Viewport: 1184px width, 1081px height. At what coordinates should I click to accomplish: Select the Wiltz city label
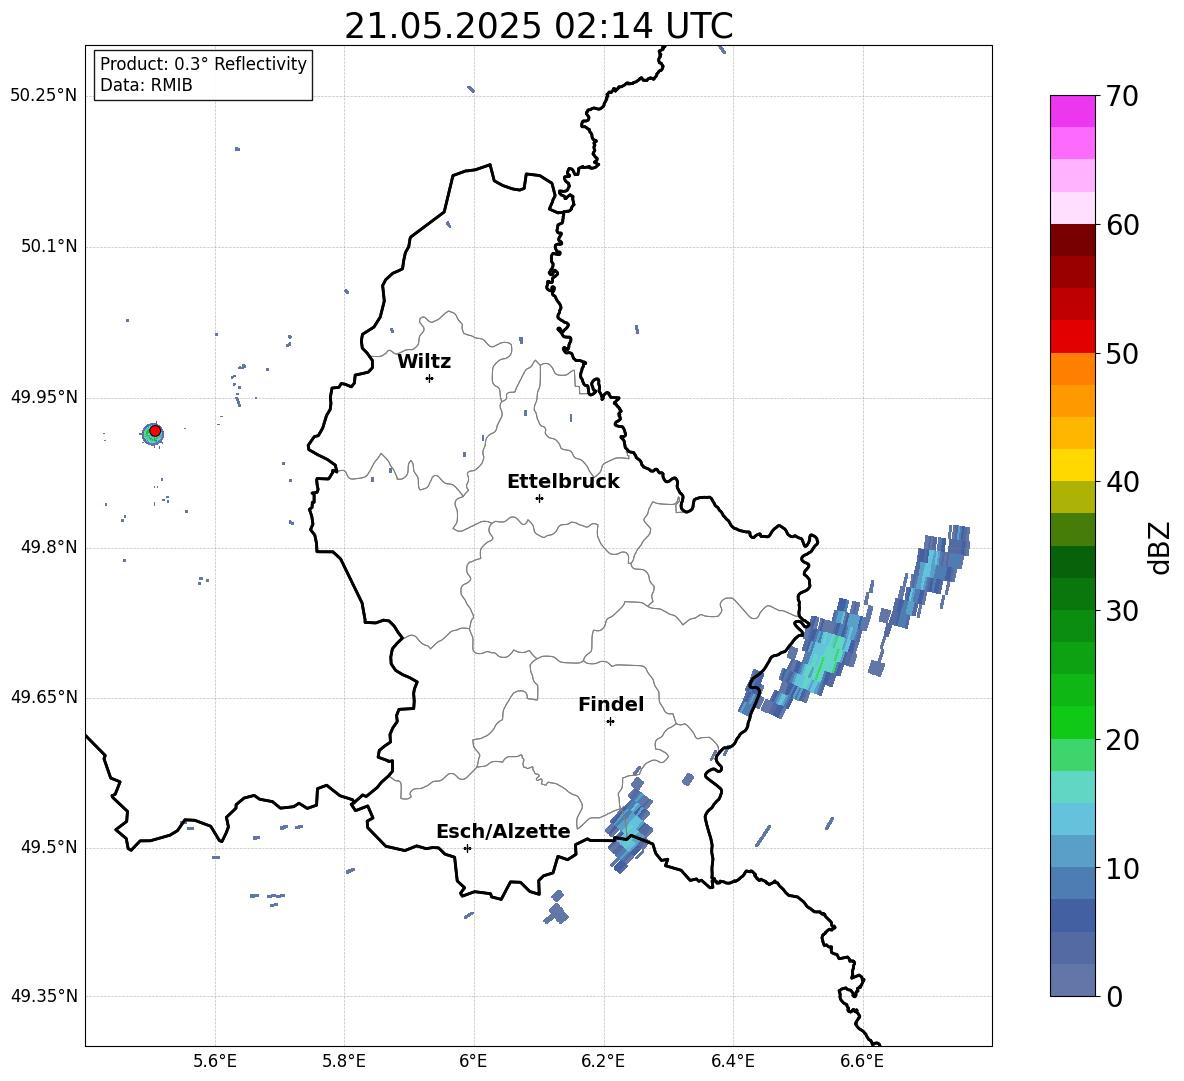pyautogui.click(x=424, y=362)
